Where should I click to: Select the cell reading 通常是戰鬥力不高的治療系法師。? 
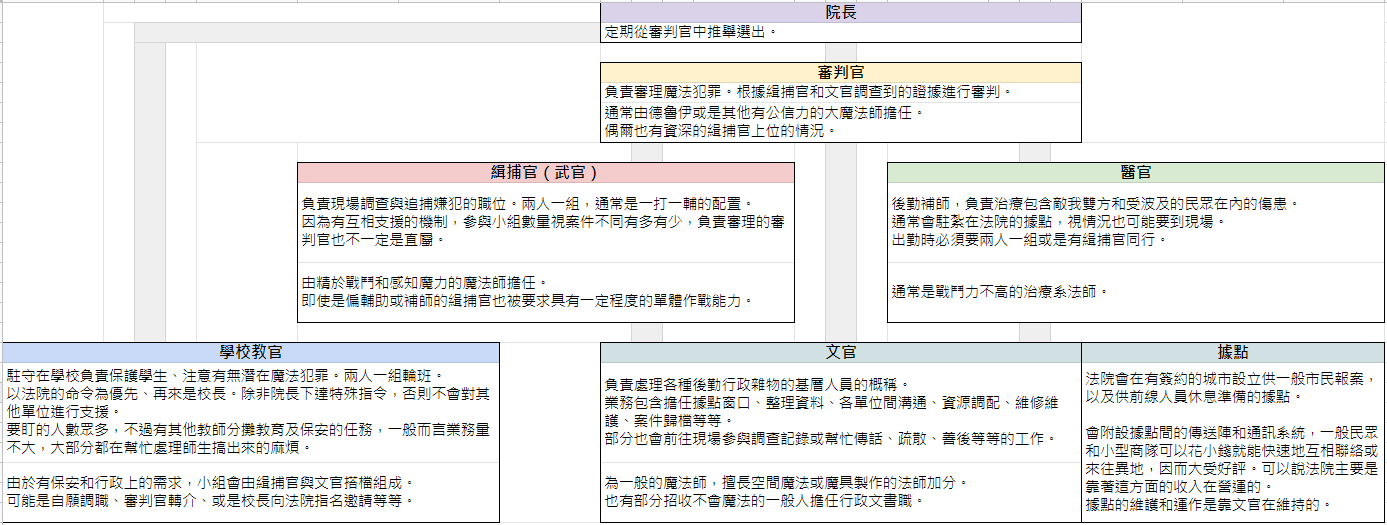pos(1136,292)
